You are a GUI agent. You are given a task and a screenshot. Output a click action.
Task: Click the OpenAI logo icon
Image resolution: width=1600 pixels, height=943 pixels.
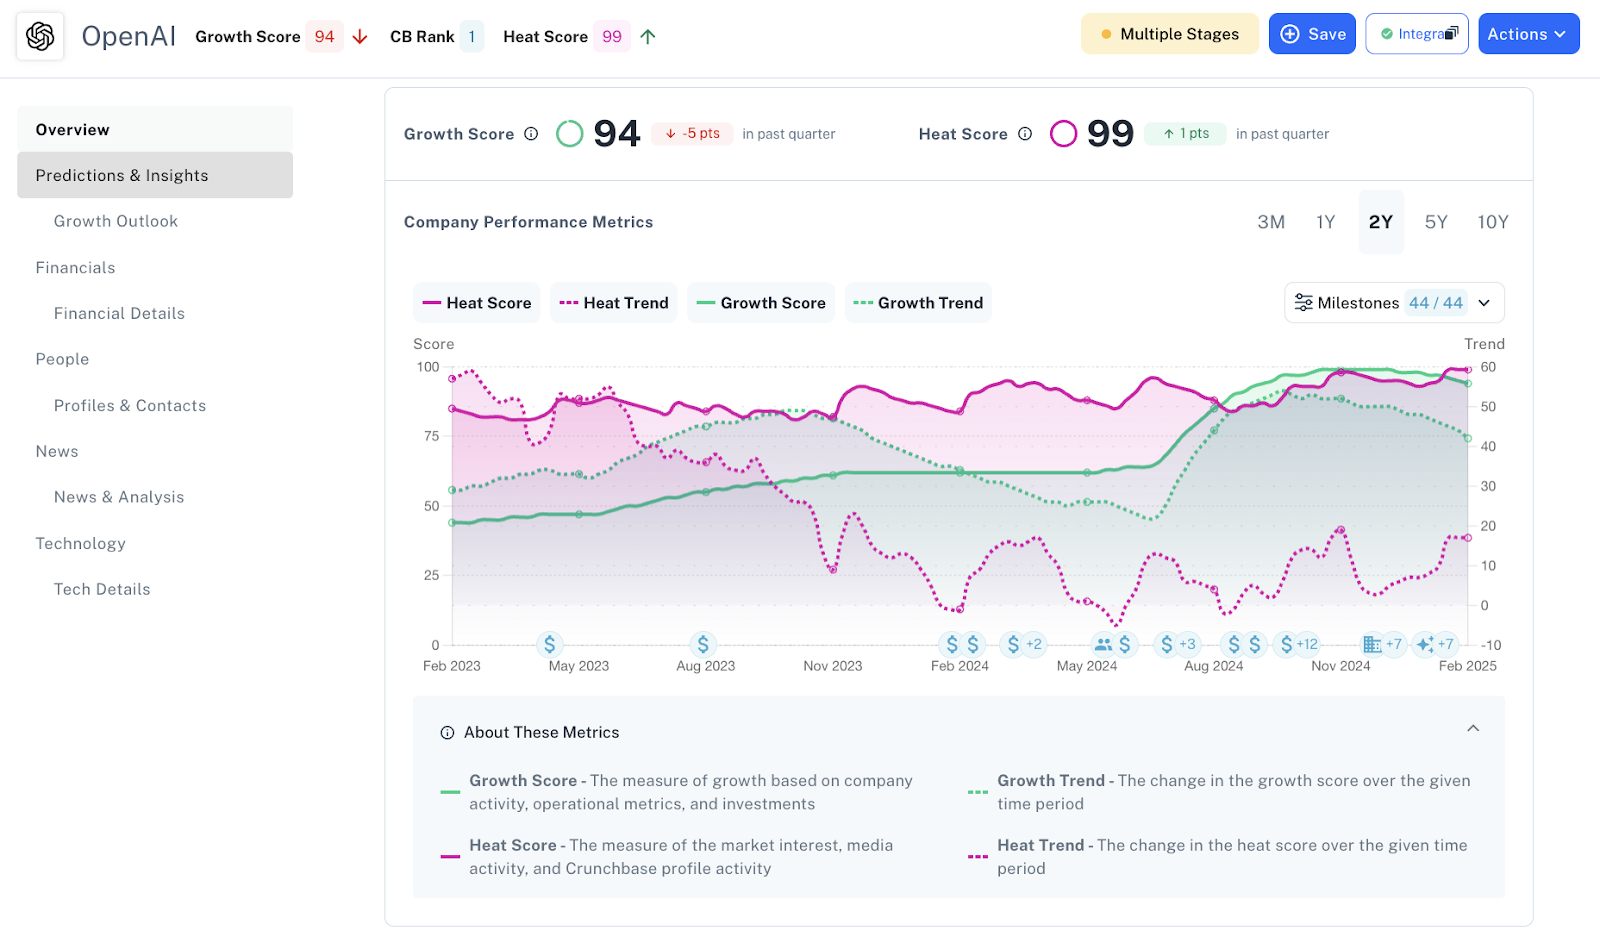pos(40,36)
